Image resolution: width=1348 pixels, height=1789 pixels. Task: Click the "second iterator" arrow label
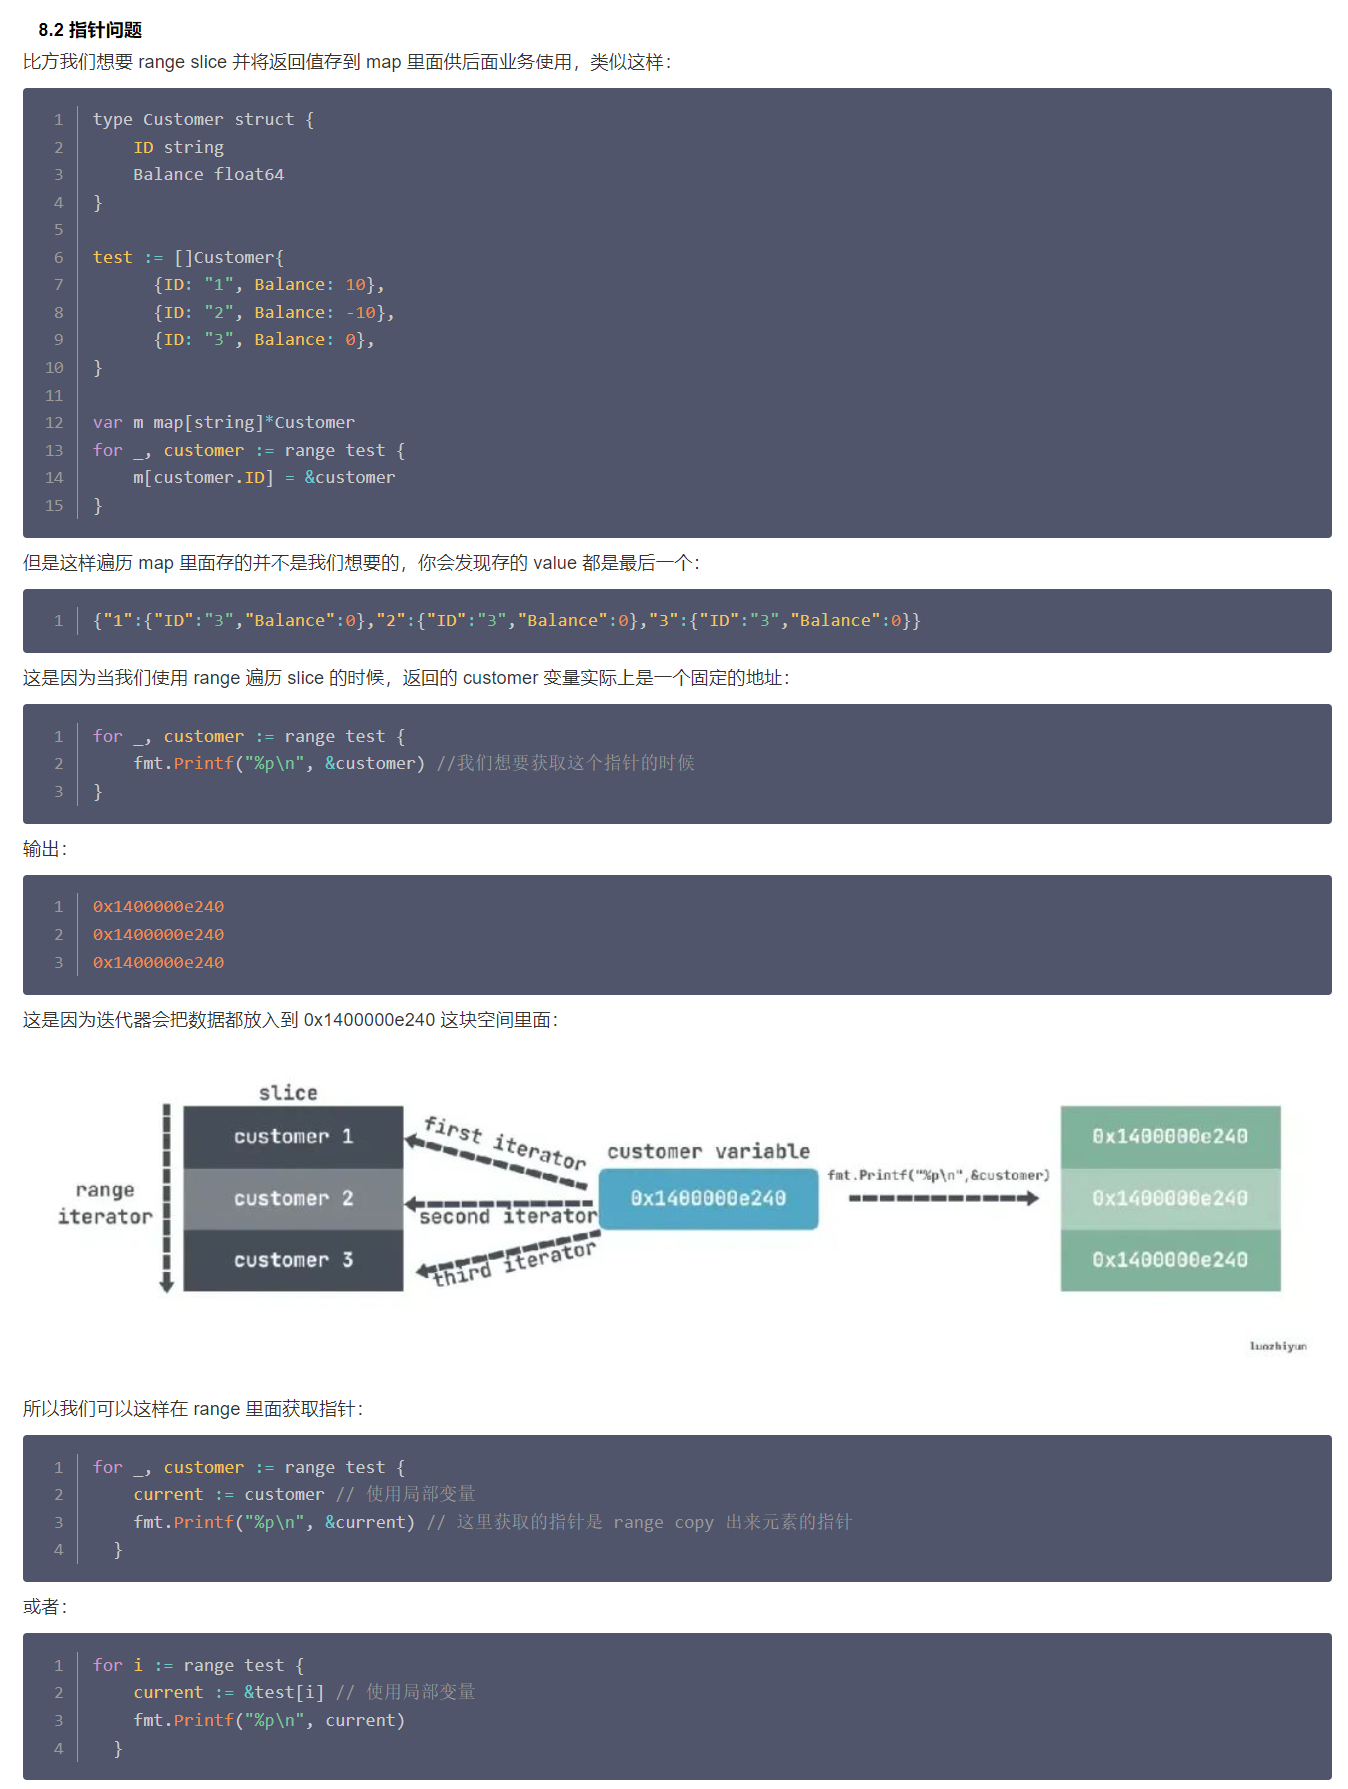[x=507, y=1217]
